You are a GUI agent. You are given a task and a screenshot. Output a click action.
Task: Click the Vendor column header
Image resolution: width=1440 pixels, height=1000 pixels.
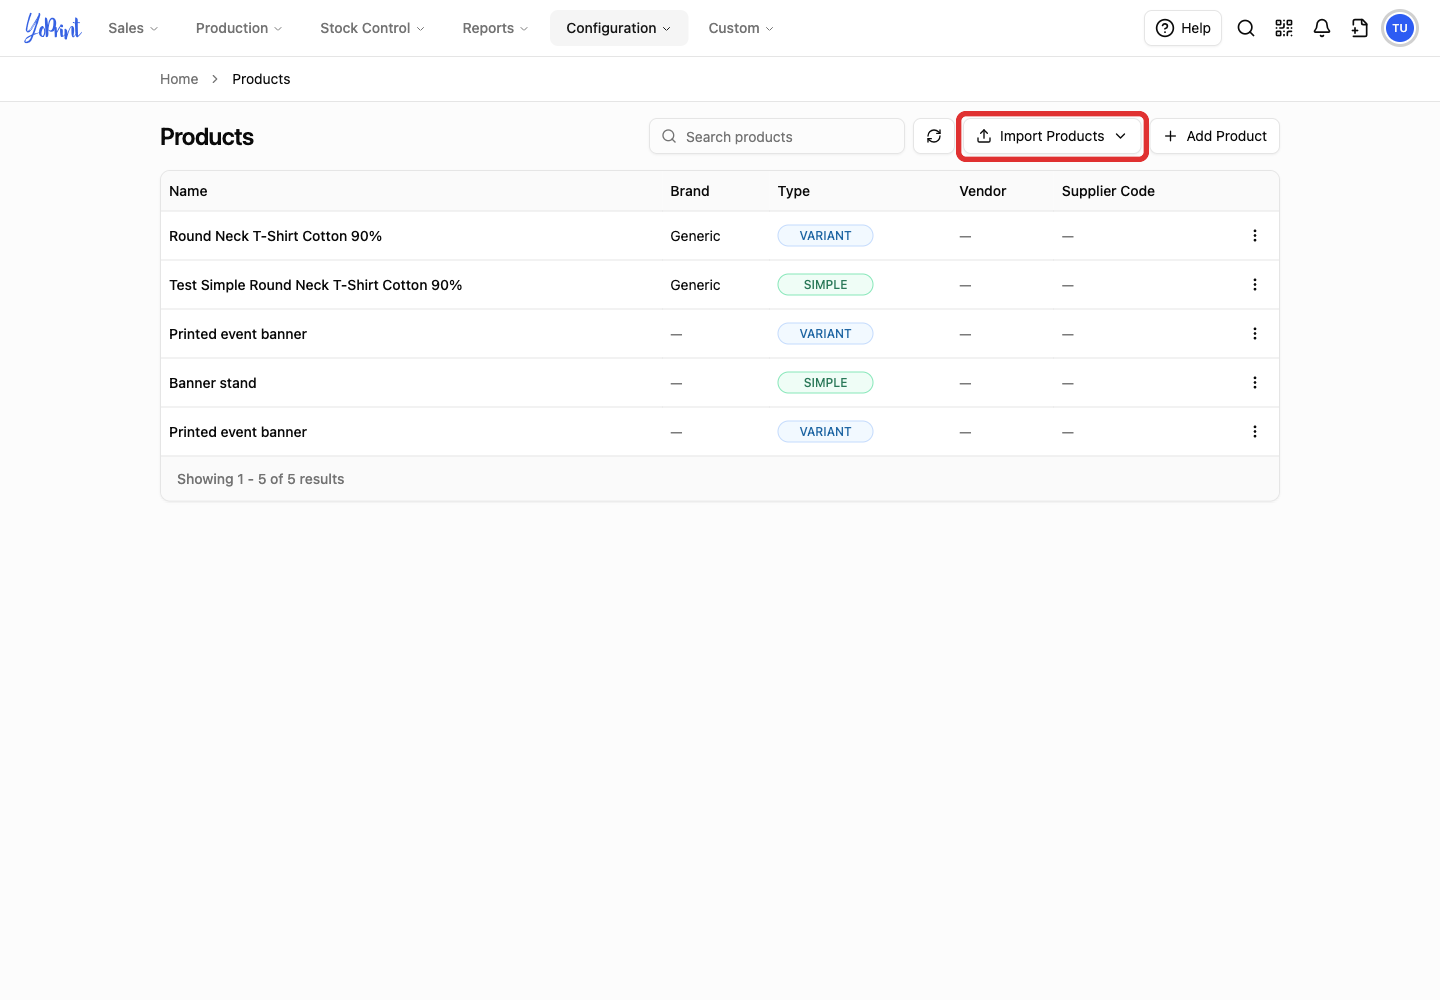[983, 191]
